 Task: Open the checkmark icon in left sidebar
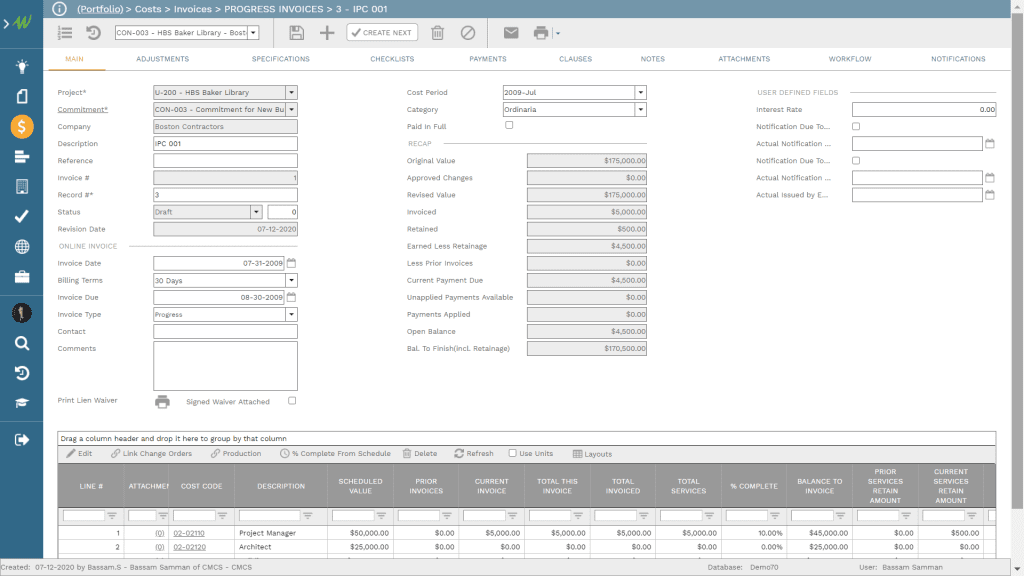point(22,216)
